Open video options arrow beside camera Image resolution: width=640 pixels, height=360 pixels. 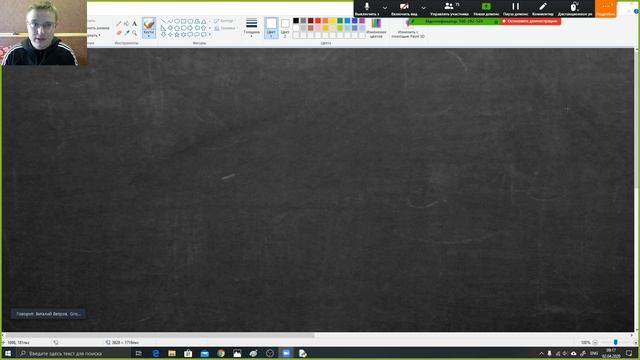pos(423,7)
